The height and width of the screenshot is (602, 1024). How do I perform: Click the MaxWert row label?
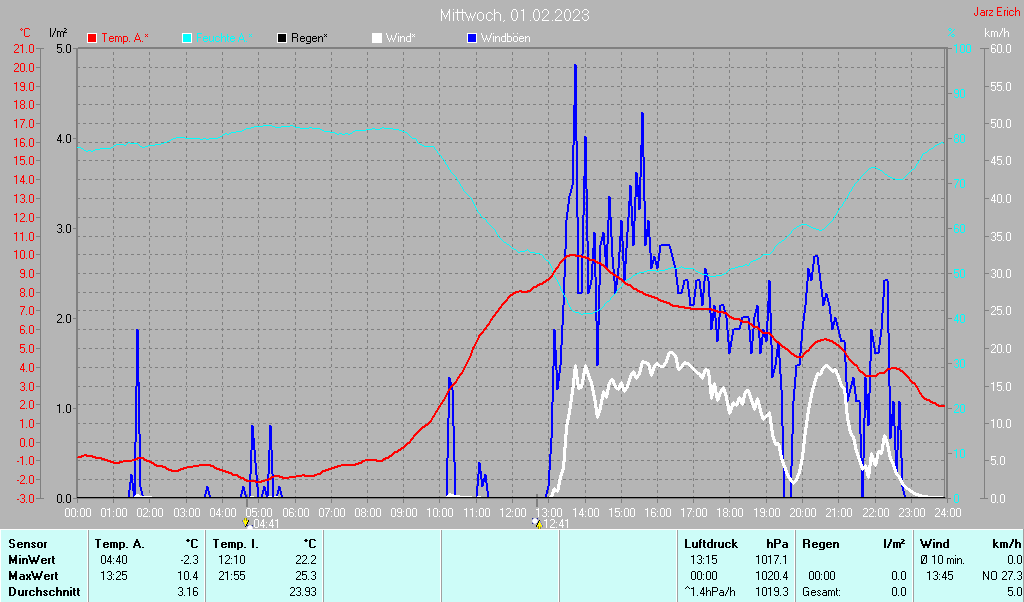click(x=33, y=577)
